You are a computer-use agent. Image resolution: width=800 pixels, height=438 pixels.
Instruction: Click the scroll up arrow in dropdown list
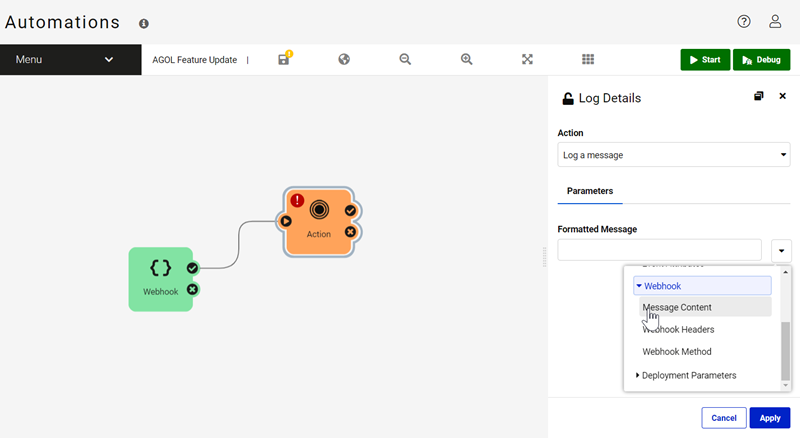[x=785, y=272]
